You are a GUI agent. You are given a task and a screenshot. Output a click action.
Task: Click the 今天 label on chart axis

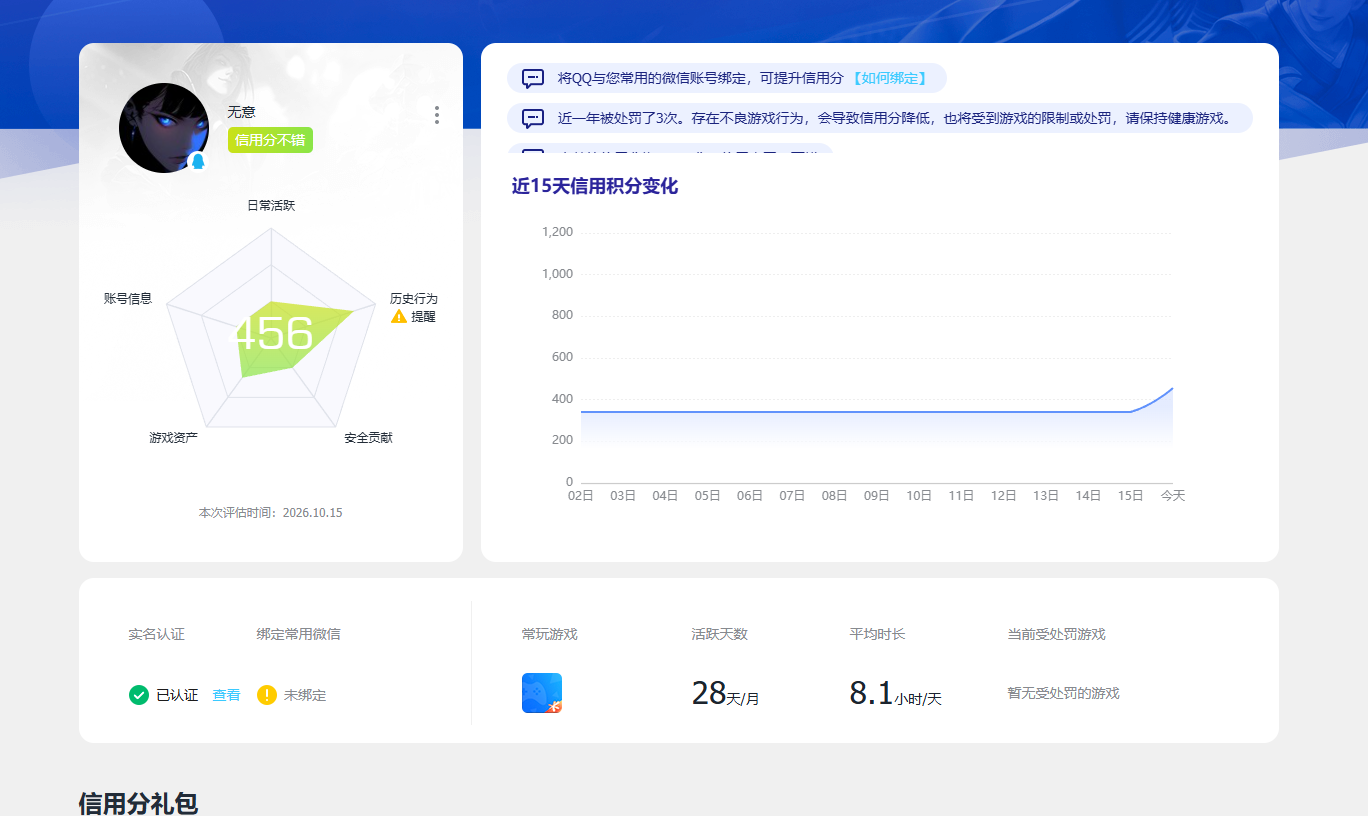tap(1173, 496)
